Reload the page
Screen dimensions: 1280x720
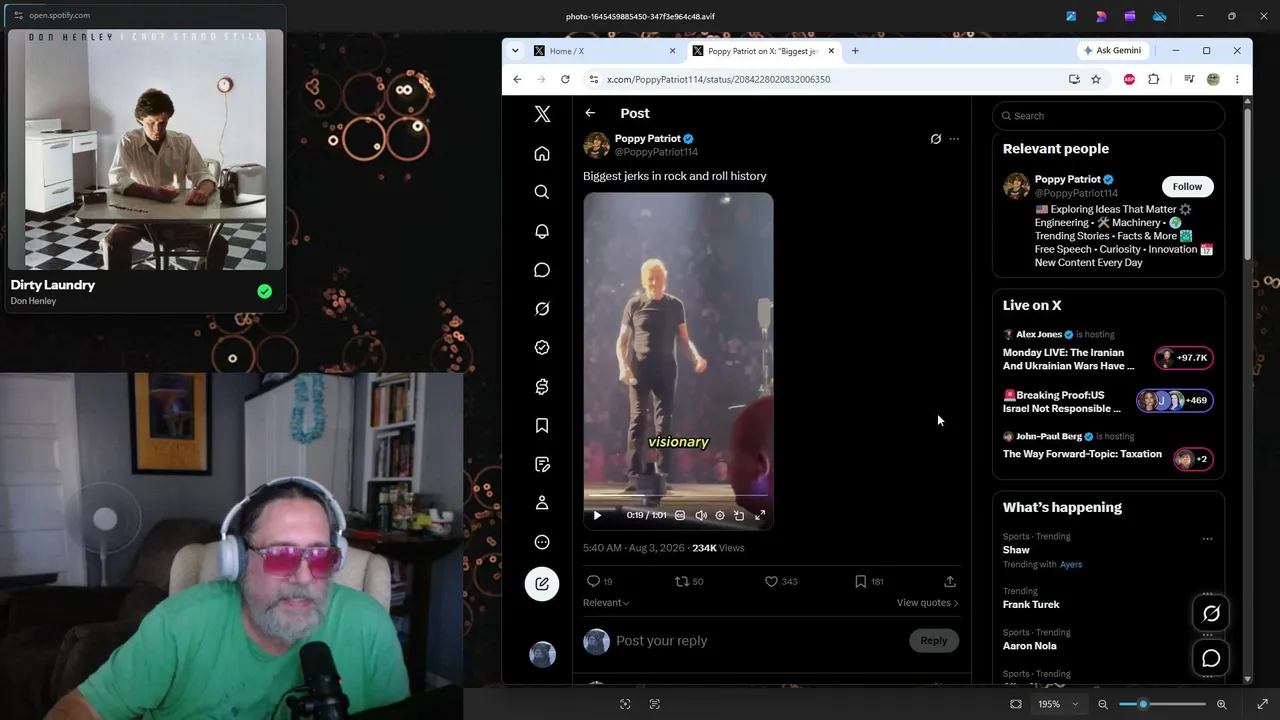tap(565, 79)
